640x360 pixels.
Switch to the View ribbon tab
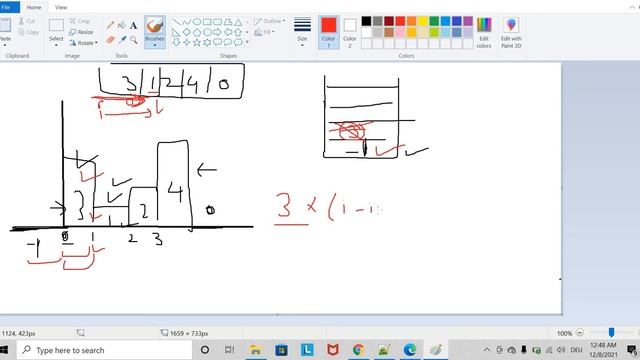[61, 7]
